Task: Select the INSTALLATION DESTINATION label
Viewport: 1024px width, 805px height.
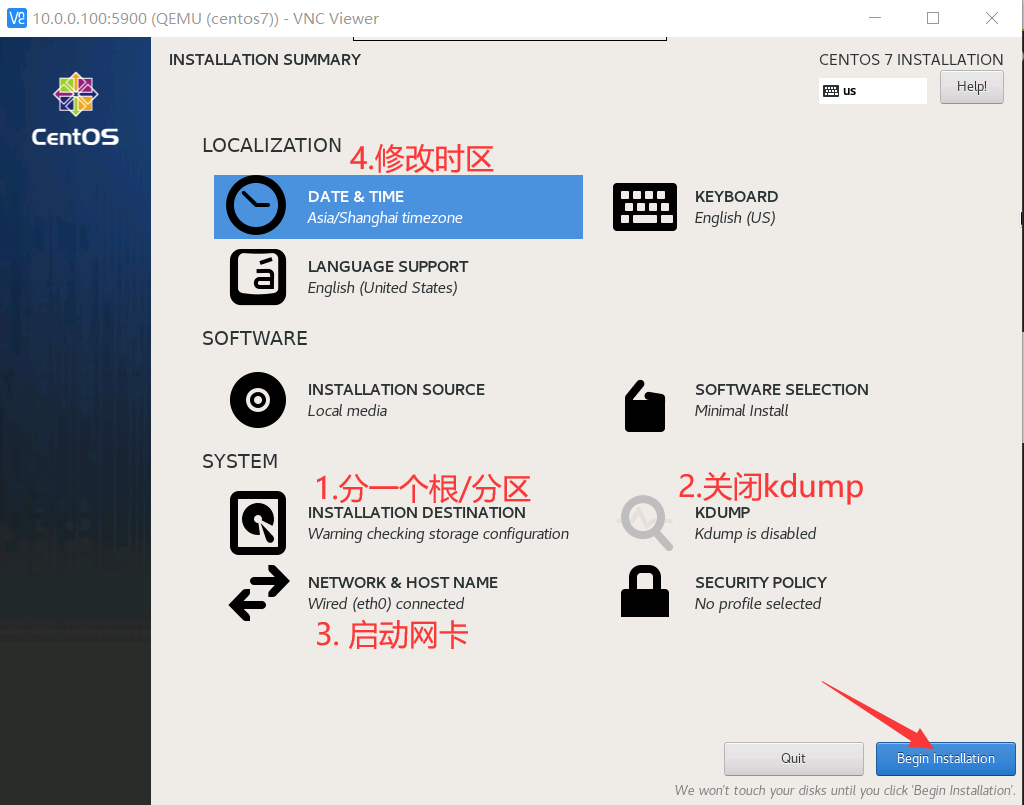Action: click(x=417, y=513)
